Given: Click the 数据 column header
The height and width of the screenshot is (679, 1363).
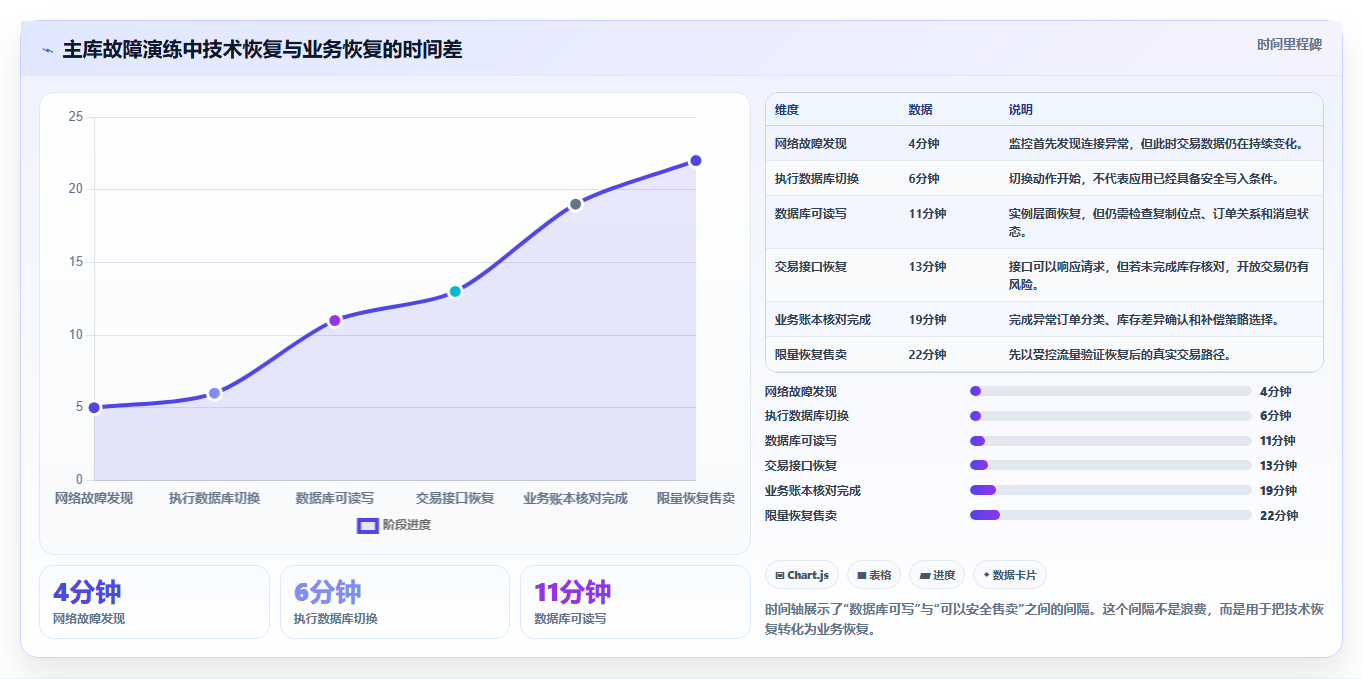Looking at the screenshot, I should click(x=921, y=110).
